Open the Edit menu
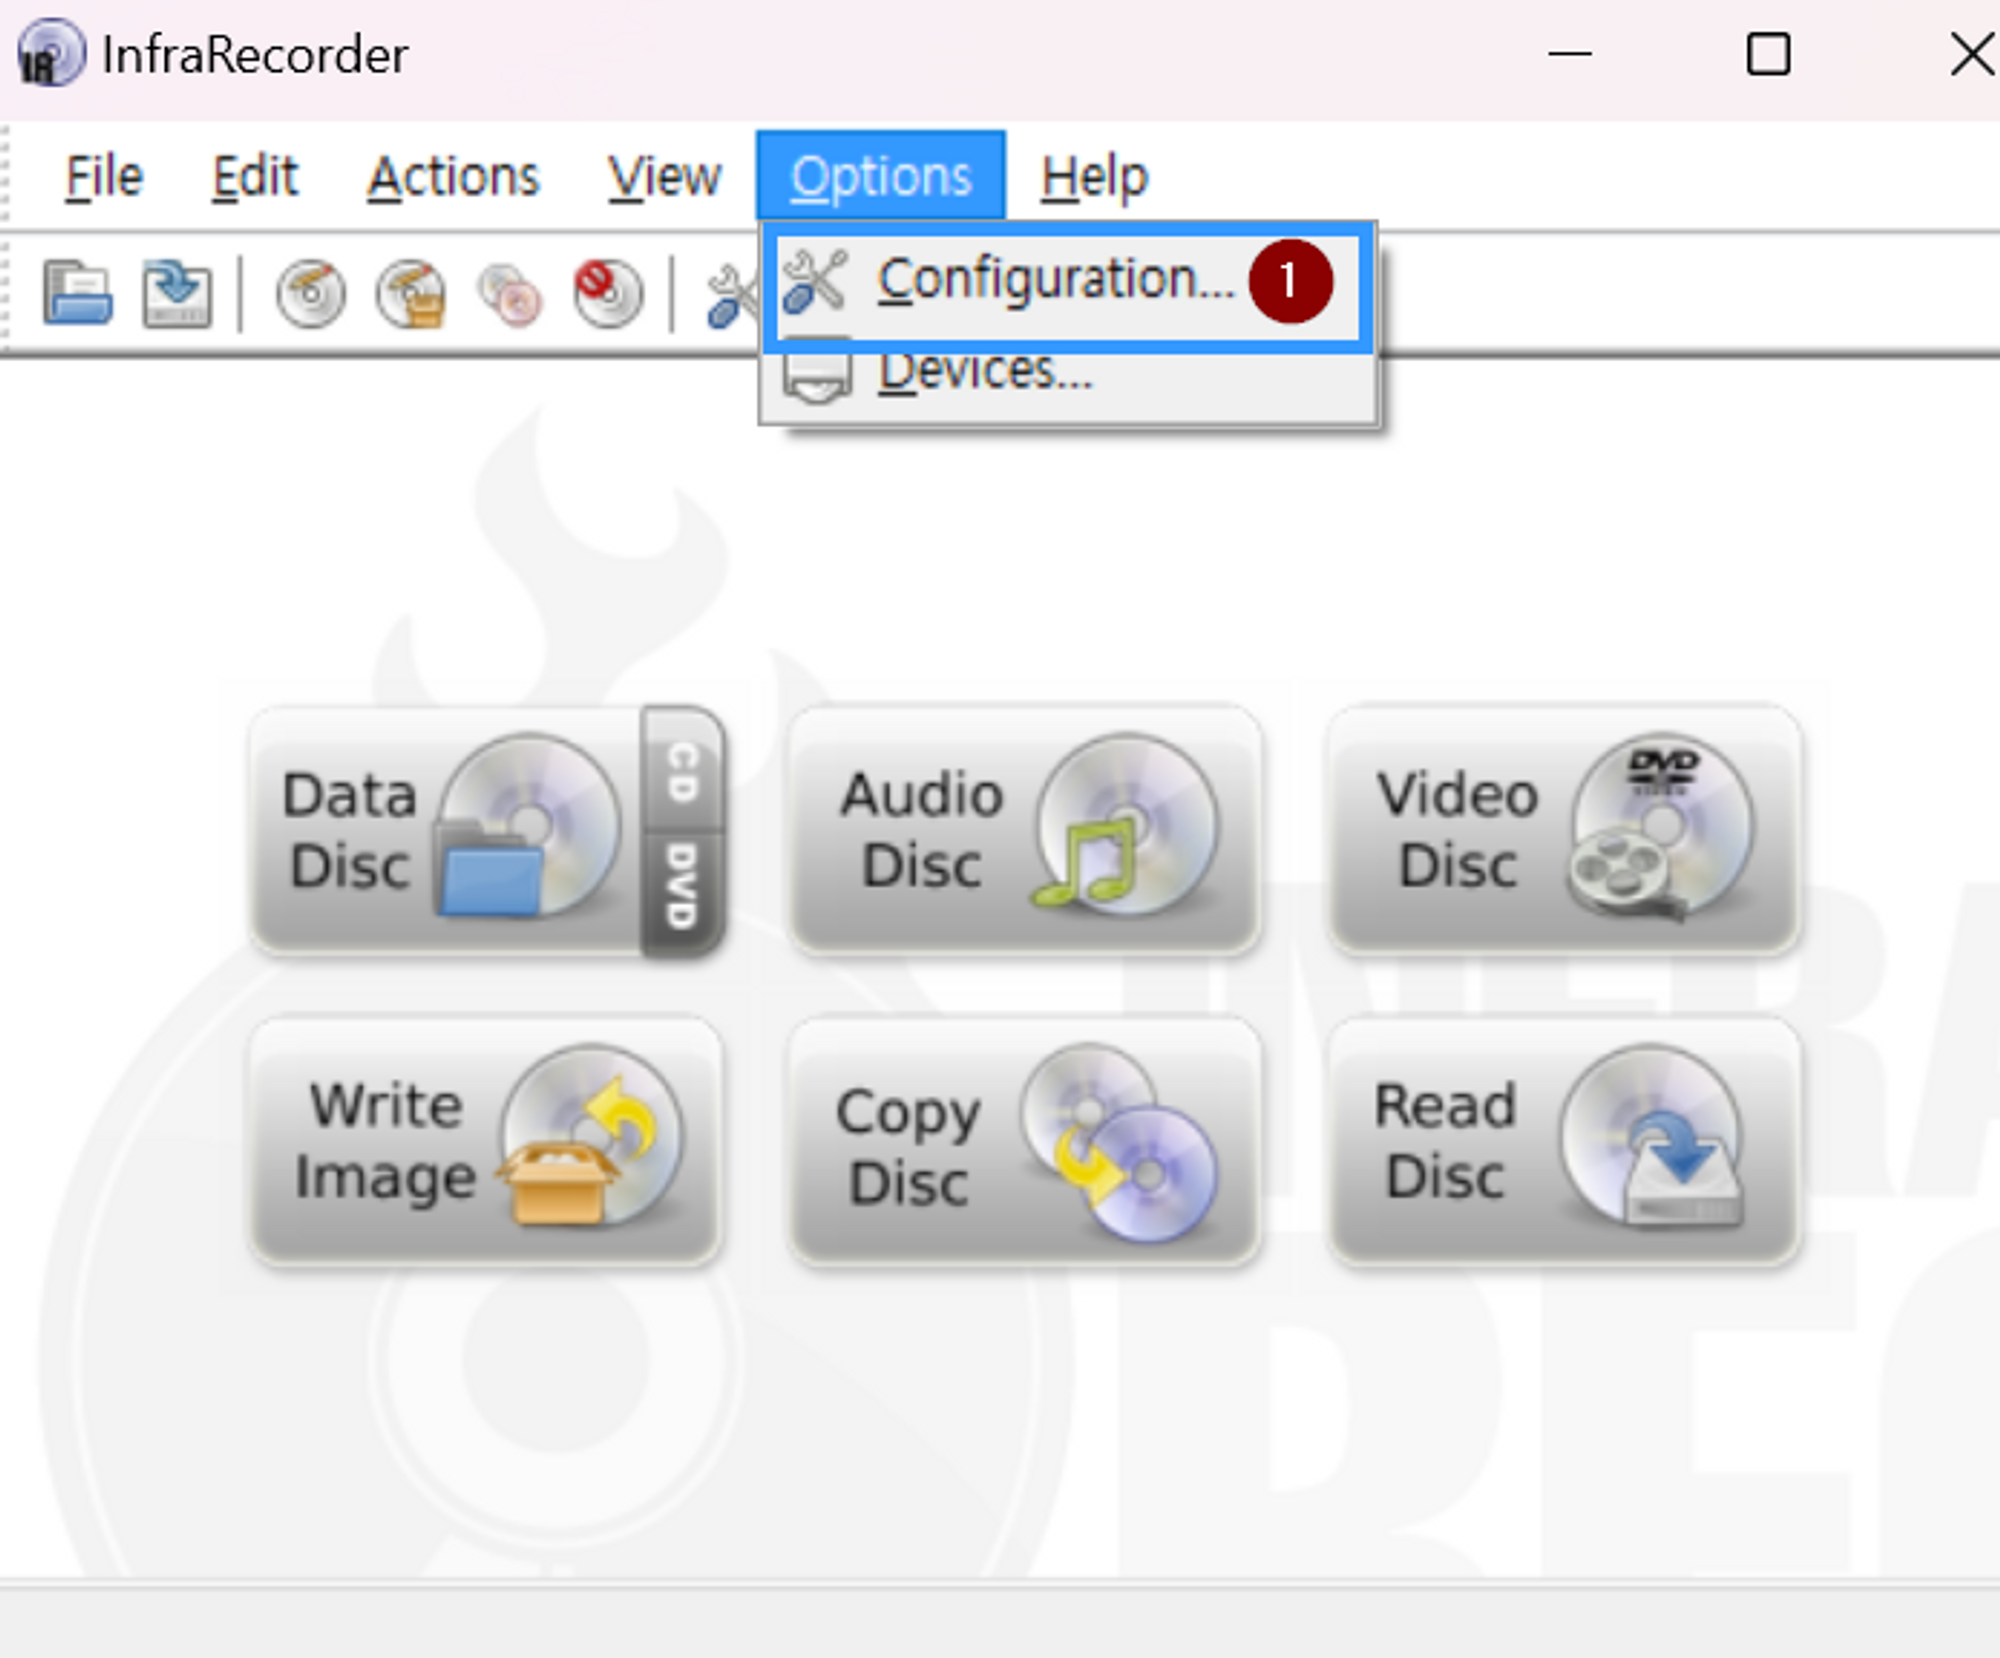This screenshot has width=2000, height=1658. pyautogui.click(x=255, y=177)
